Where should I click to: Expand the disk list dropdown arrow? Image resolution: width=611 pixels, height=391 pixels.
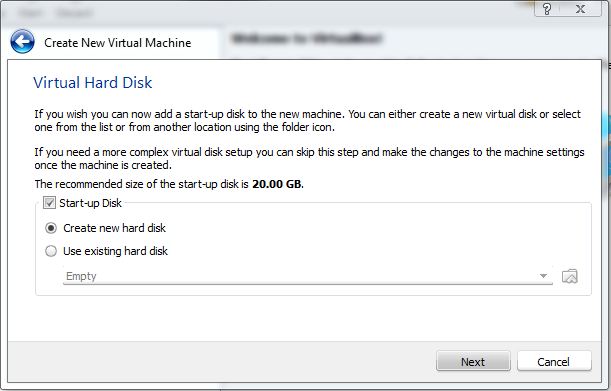tap(543, 276)
